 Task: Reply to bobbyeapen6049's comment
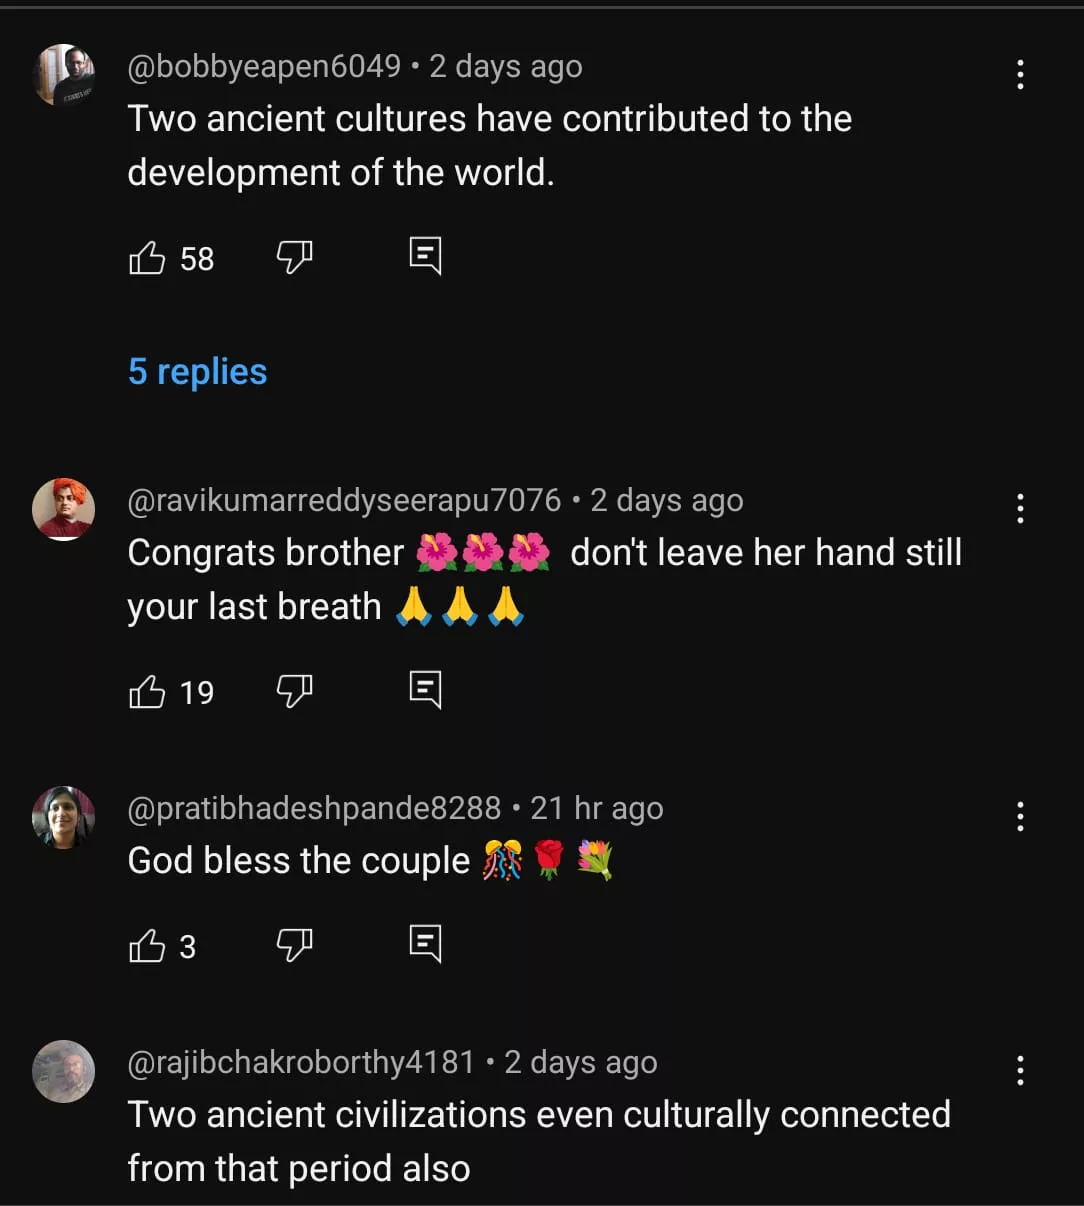click(x=425, y=256)
